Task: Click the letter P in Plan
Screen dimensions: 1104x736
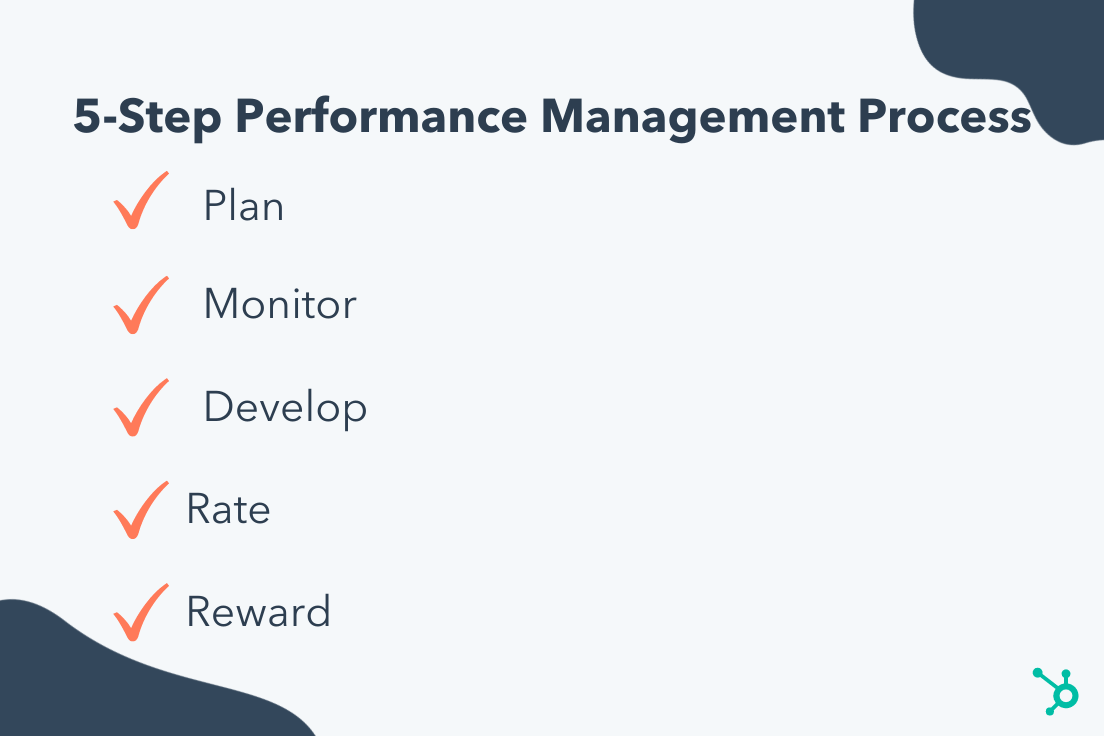Action: point(214,206)
